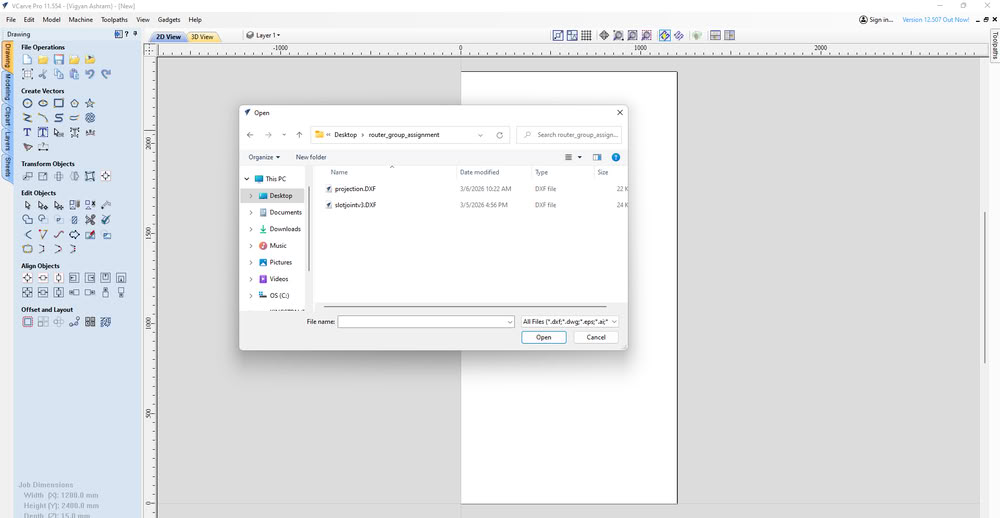Click the Save File diskette icon

click(x=59, y=59)
